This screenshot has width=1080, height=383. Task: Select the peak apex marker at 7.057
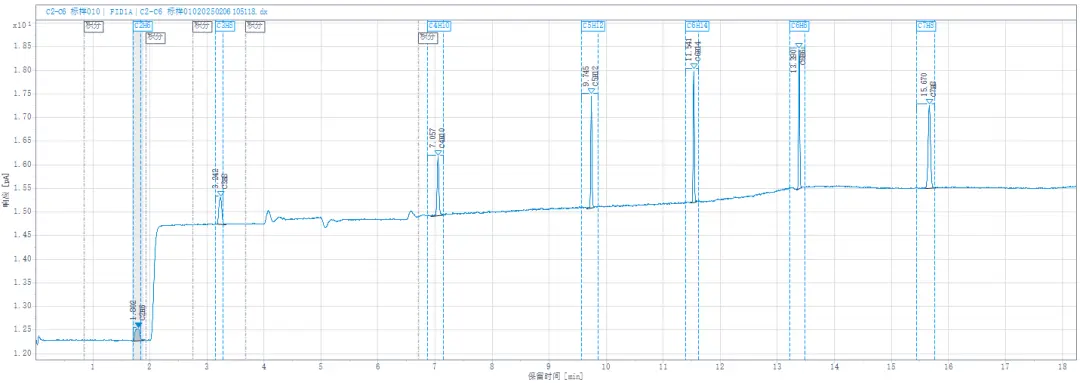pos(438,153)
